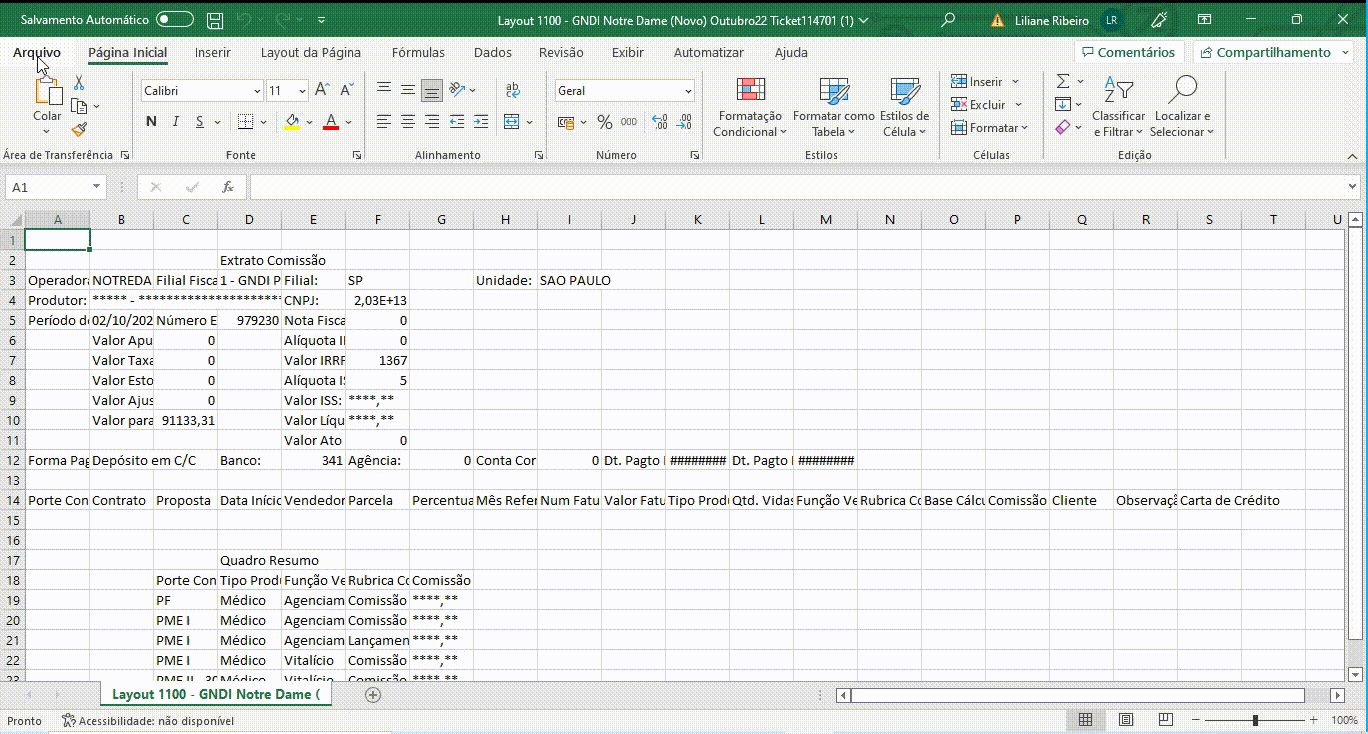Click the increase decimal places icon
Screen dimensions: 1368x734
659,121
